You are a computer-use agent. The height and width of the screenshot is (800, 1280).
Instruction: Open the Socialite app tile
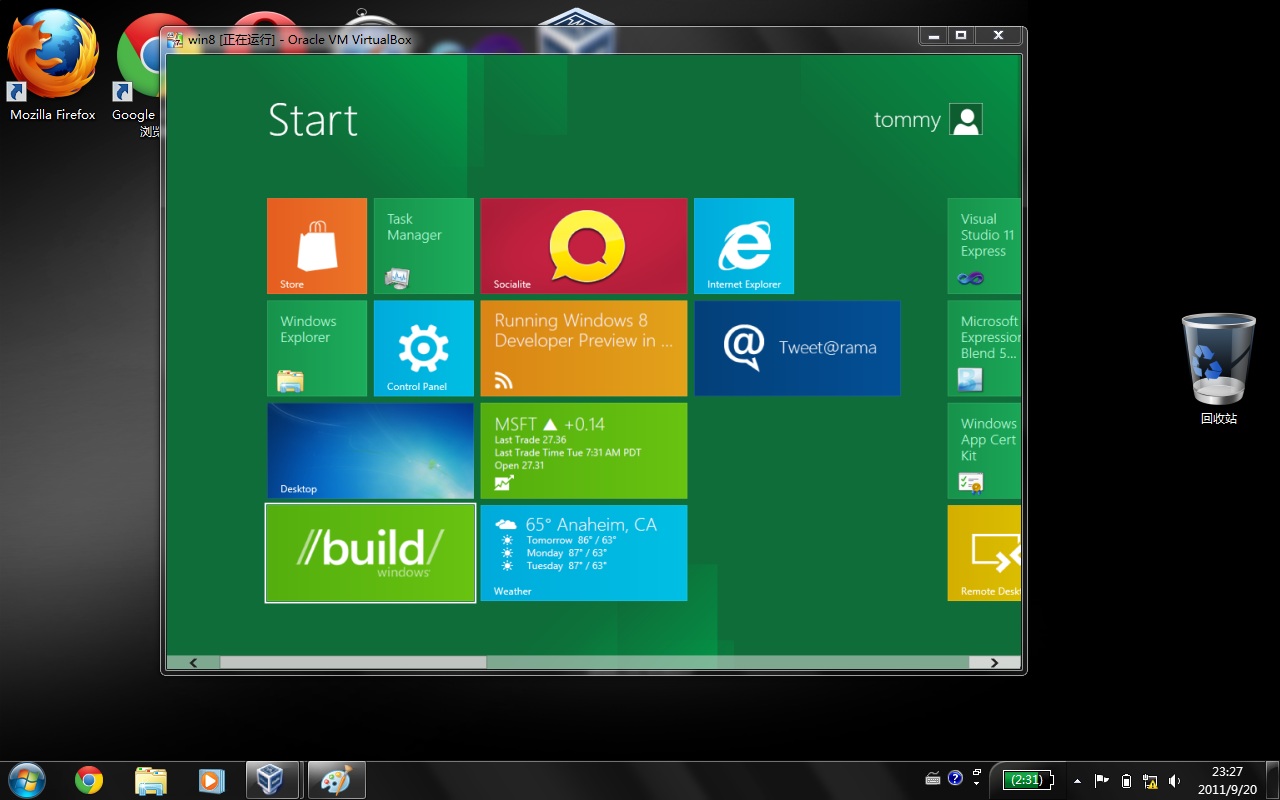click(x=583, y=246)
